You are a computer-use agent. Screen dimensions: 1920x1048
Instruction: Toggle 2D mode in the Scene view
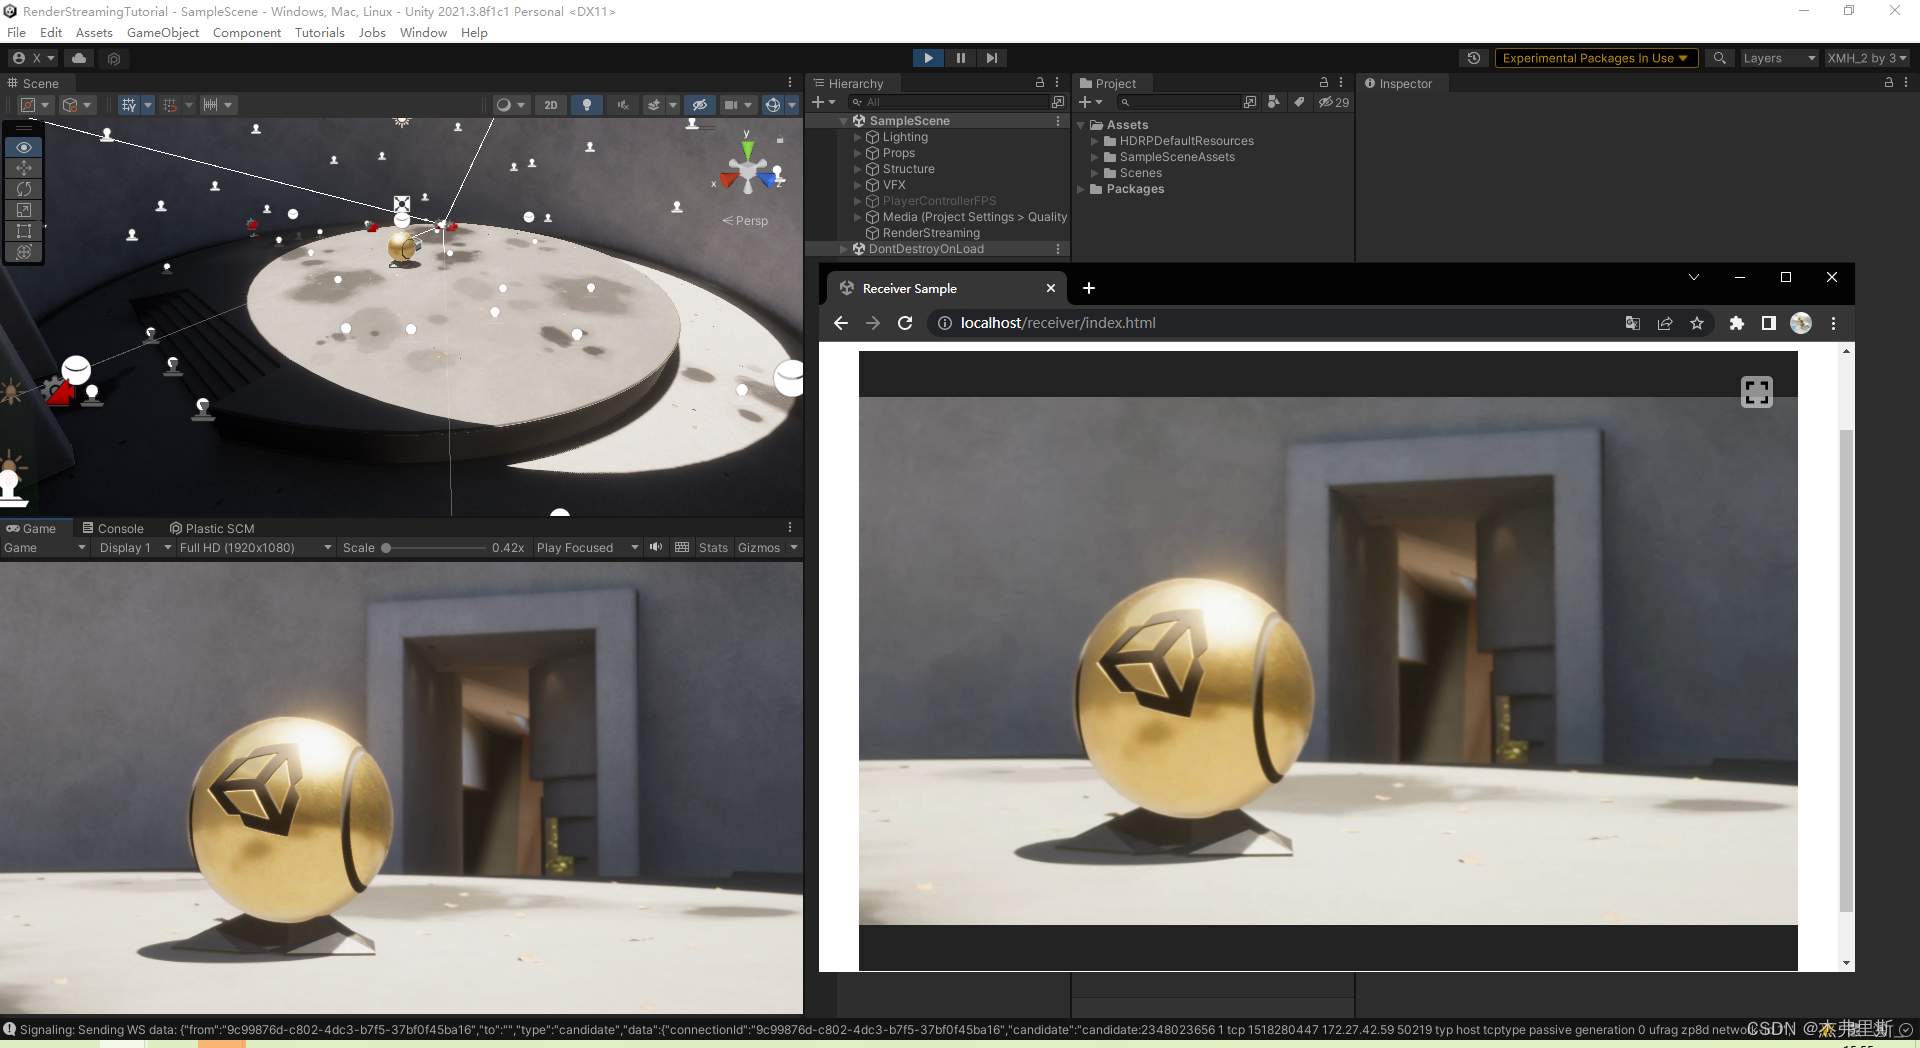point(550,104)
